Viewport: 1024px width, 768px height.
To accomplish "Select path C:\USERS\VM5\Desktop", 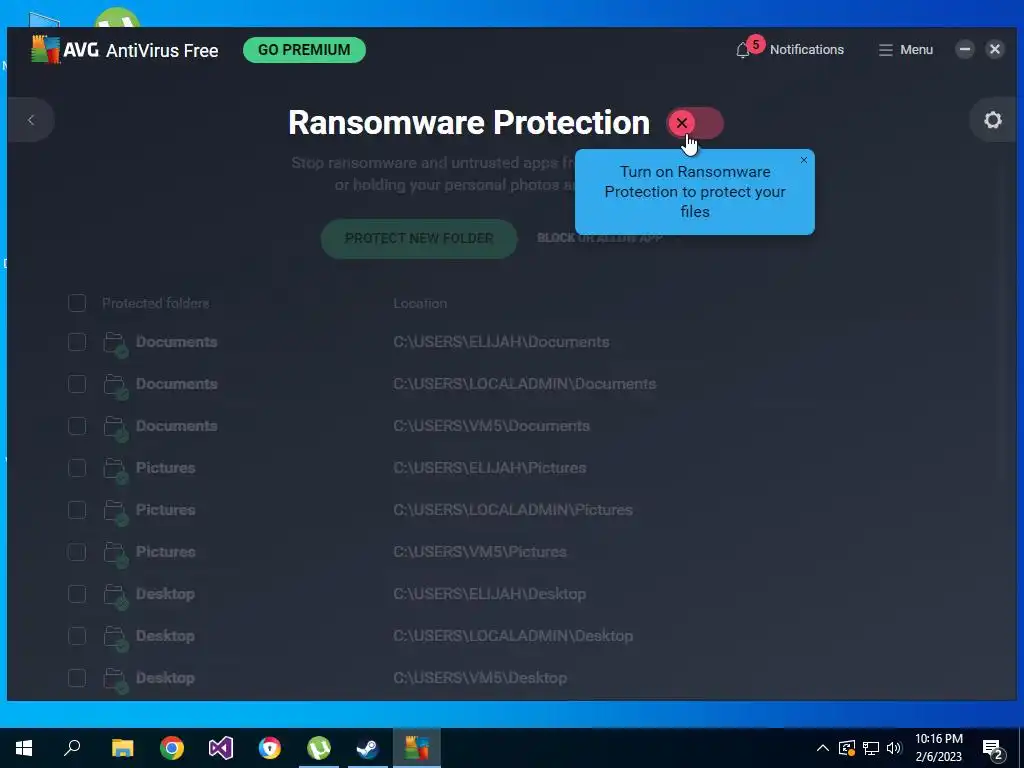I will click(480, 678).
